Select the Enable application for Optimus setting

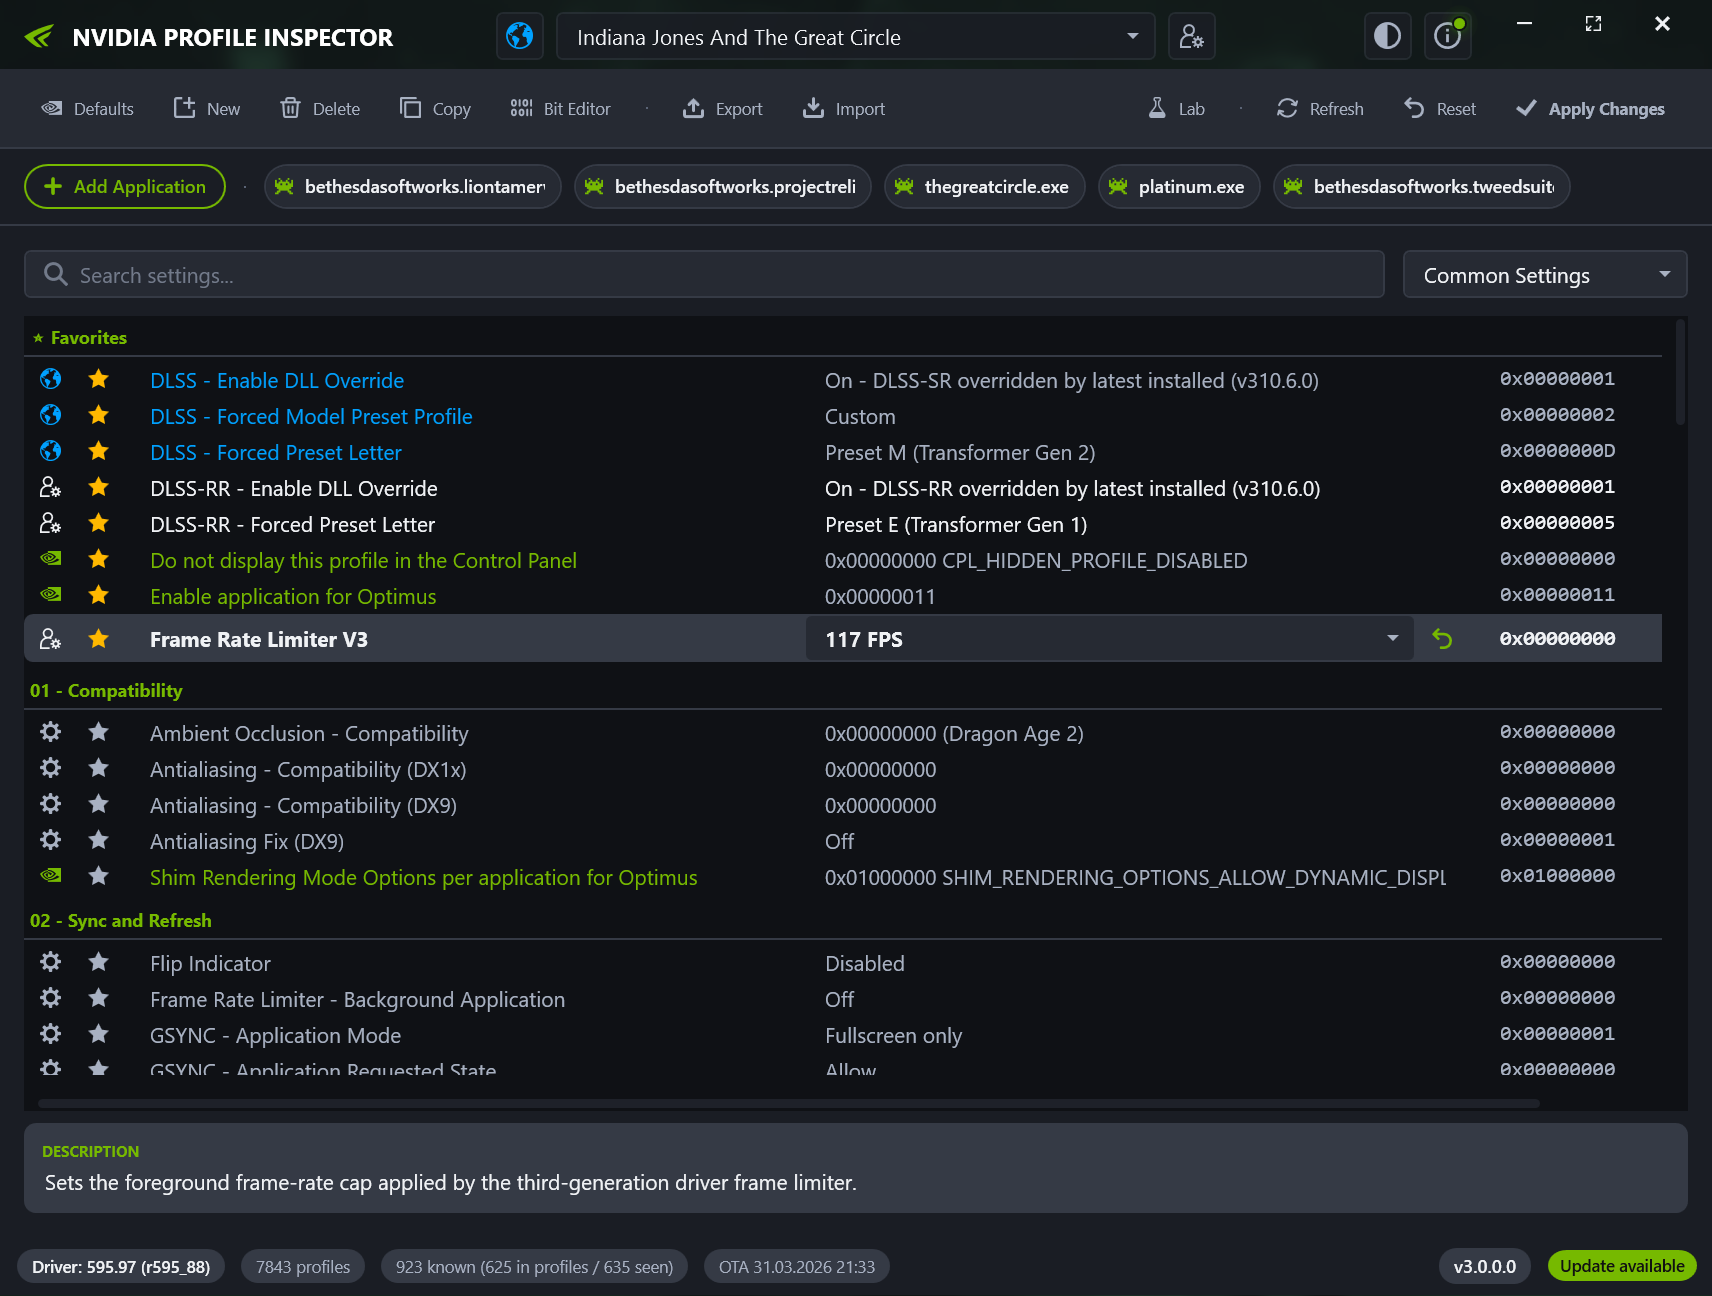click(x=293, y=597)
